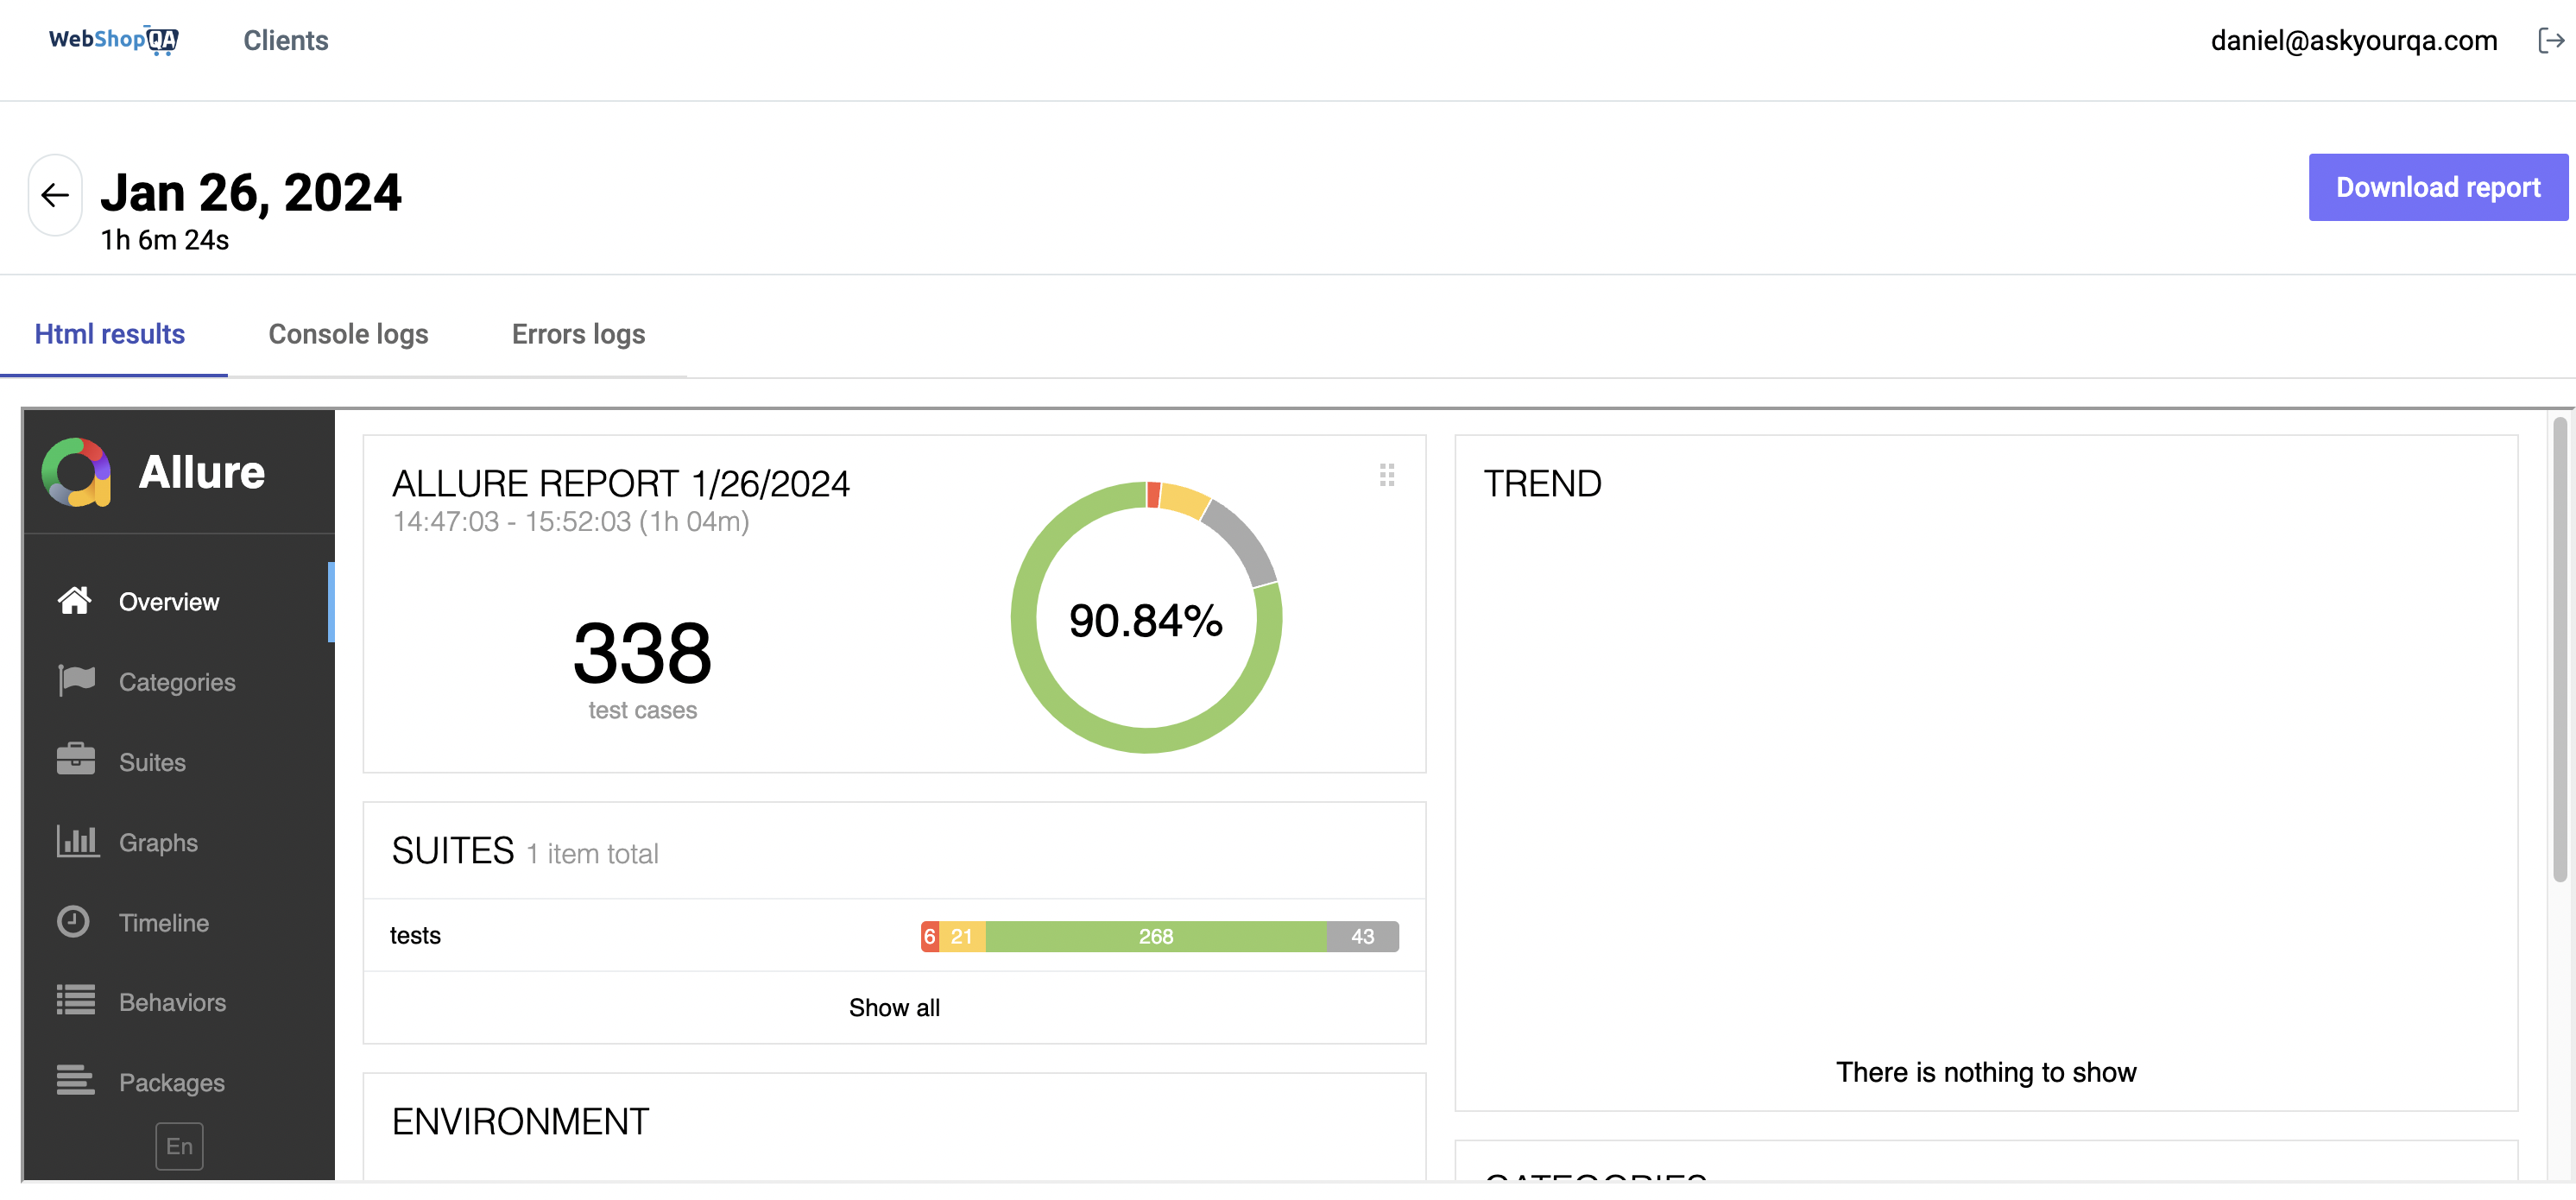
Task: Click the Allure title text
Action: click(202, 472)
